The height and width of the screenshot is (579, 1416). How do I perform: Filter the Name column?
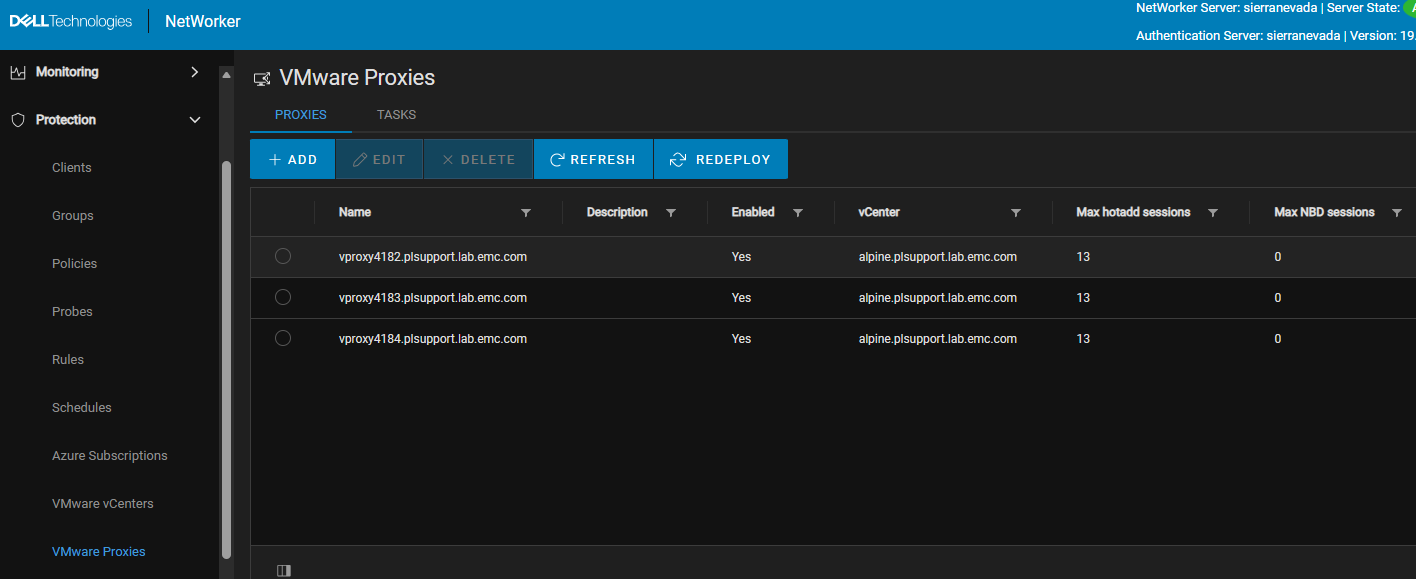point(526,213)
